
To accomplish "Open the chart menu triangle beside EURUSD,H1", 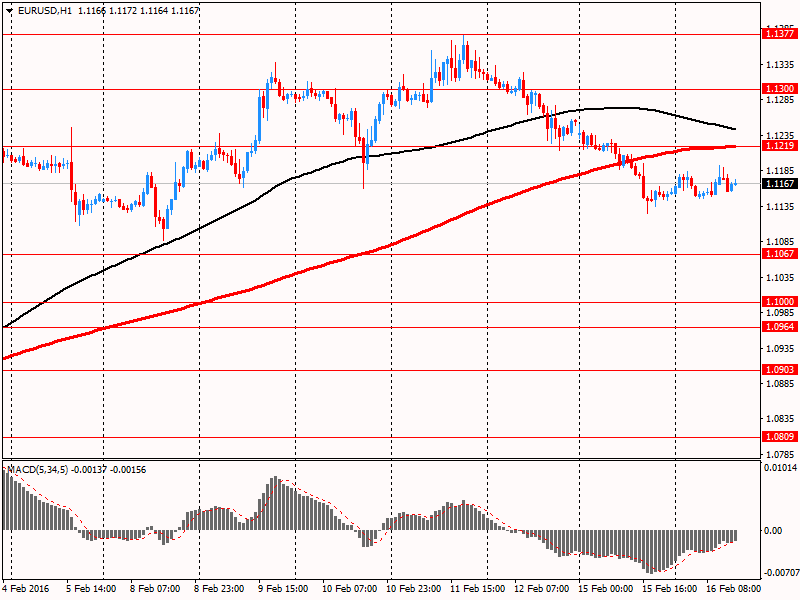I will pos(9,10).
